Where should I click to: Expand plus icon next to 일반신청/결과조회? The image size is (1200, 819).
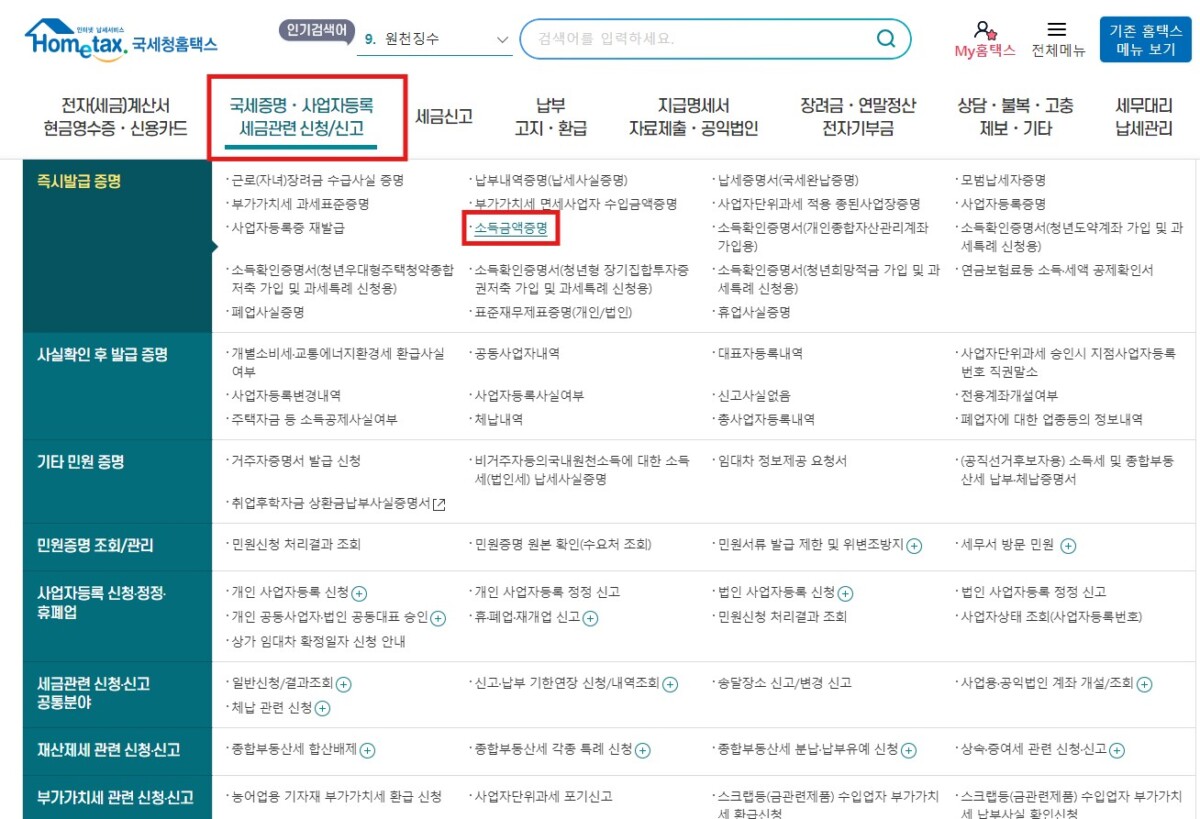343,685
